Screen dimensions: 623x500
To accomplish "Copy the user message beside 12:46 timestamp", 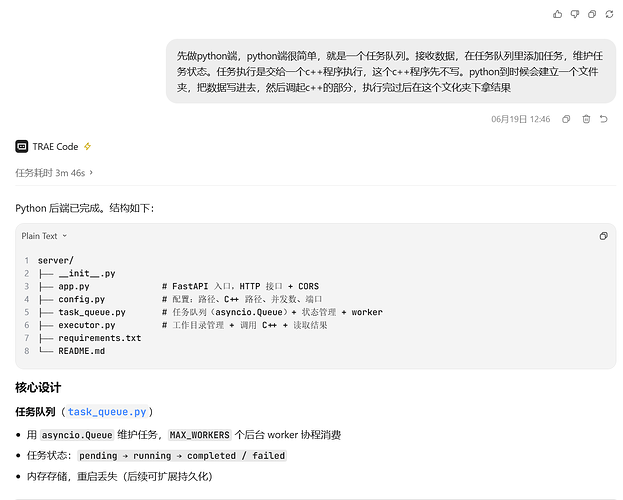I will pos(566,119).
